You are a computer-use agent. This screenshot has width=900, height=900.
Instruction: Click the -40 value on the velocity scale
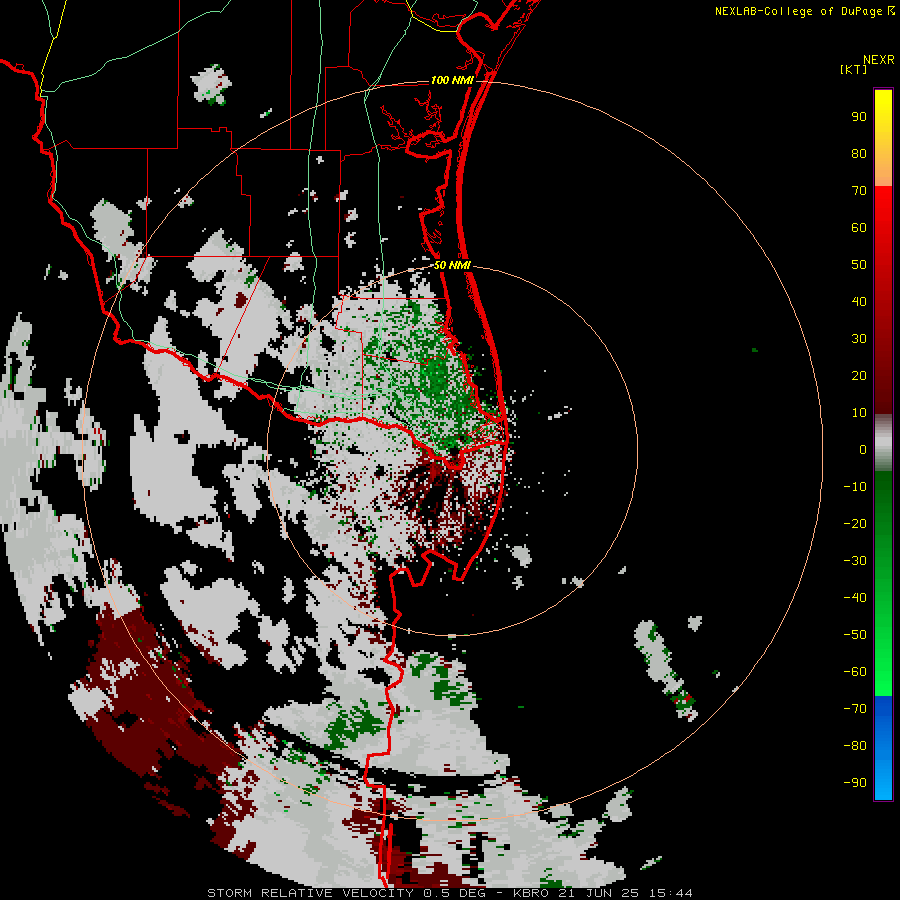click(x=855, y=598)
